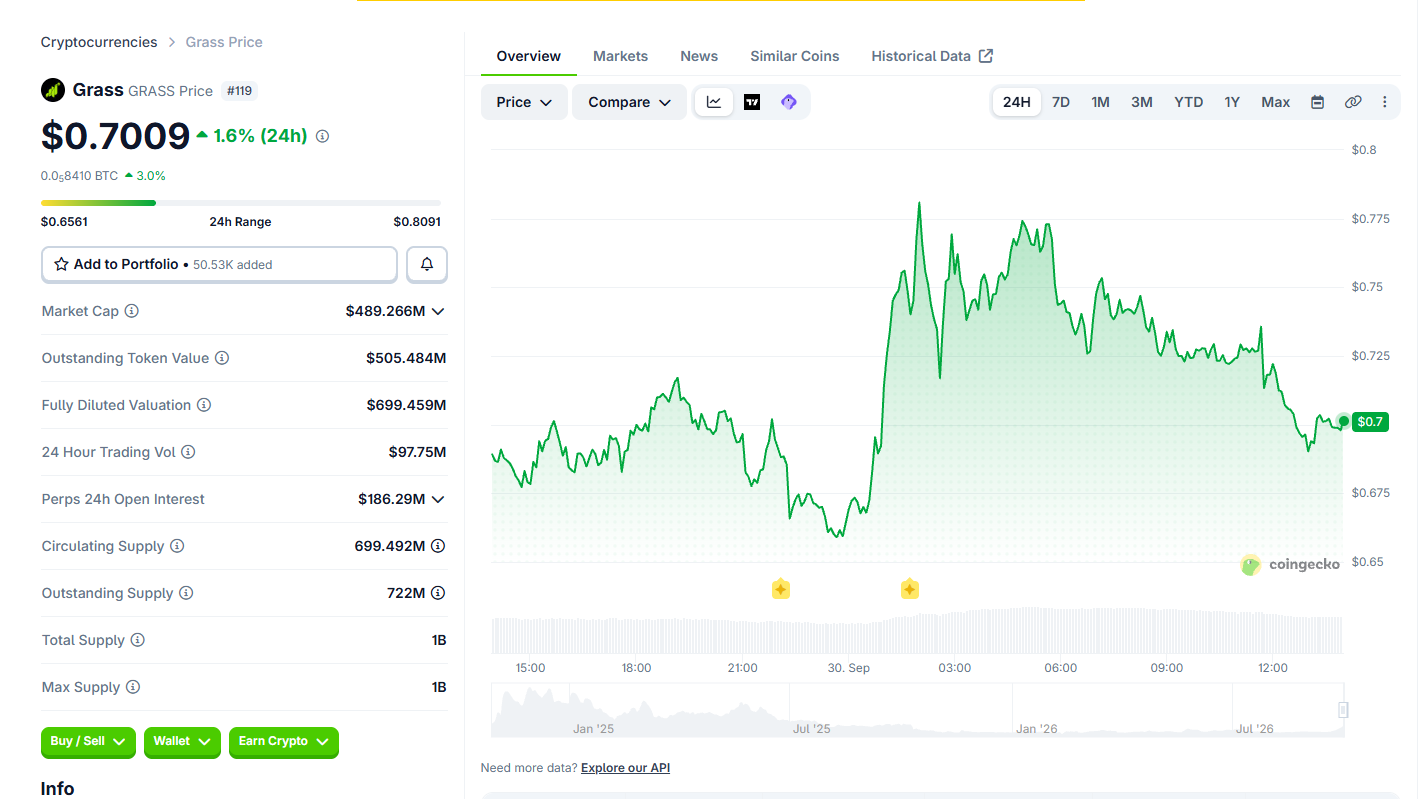Screen dimensions: 1422x799
Task: Open the News tab
Action: tap(699, 56)
